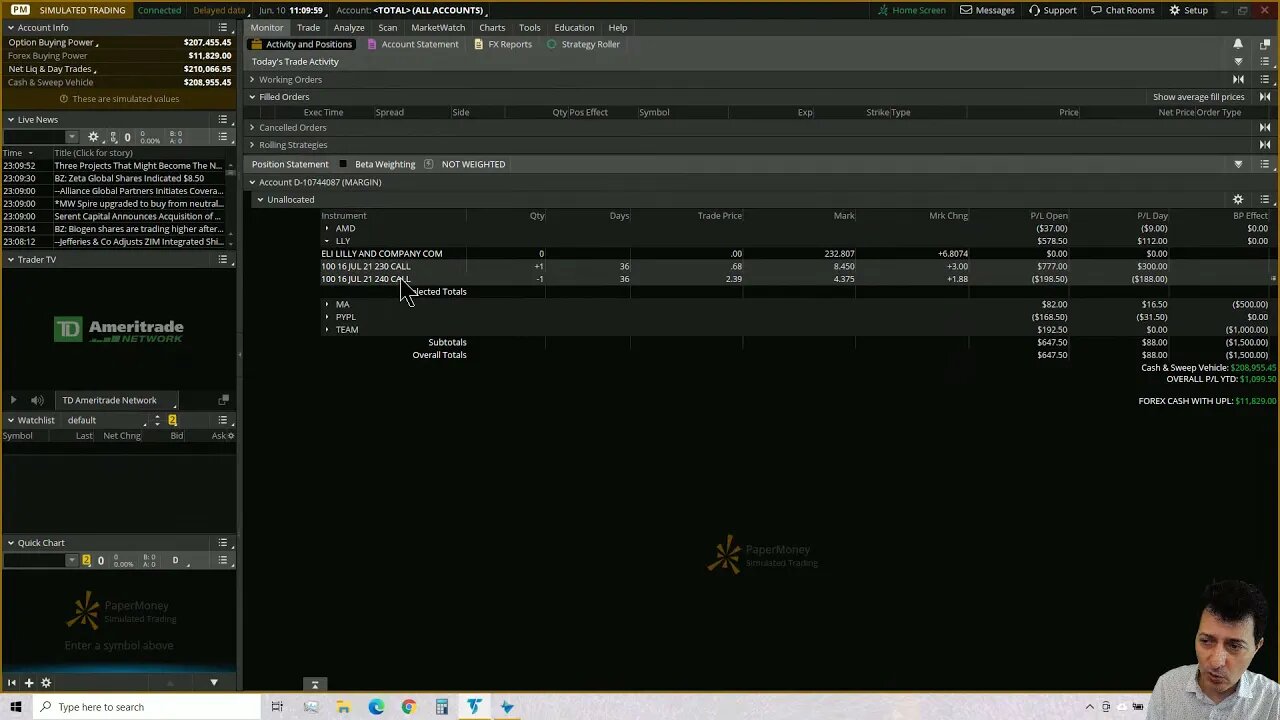
Task: Expand the TEAM position row
Action: (x=327, y=330)
